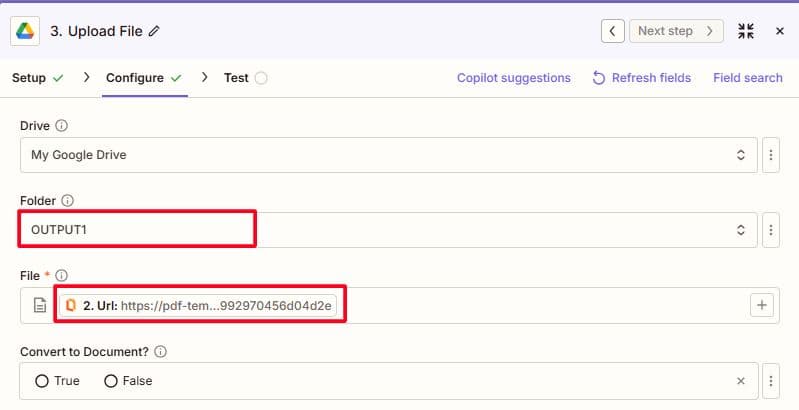Click document icon in File field

40,306
